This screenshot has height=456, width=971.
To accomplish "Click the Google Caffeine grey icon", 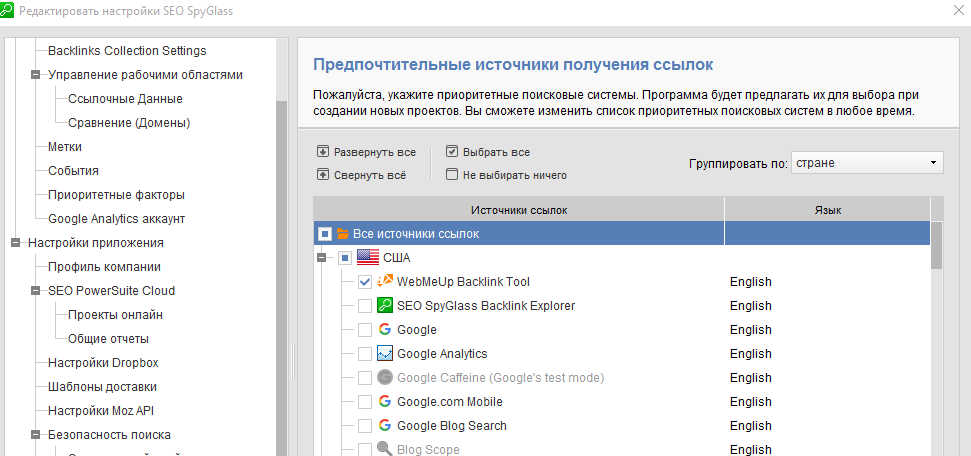I will [385, 378].
